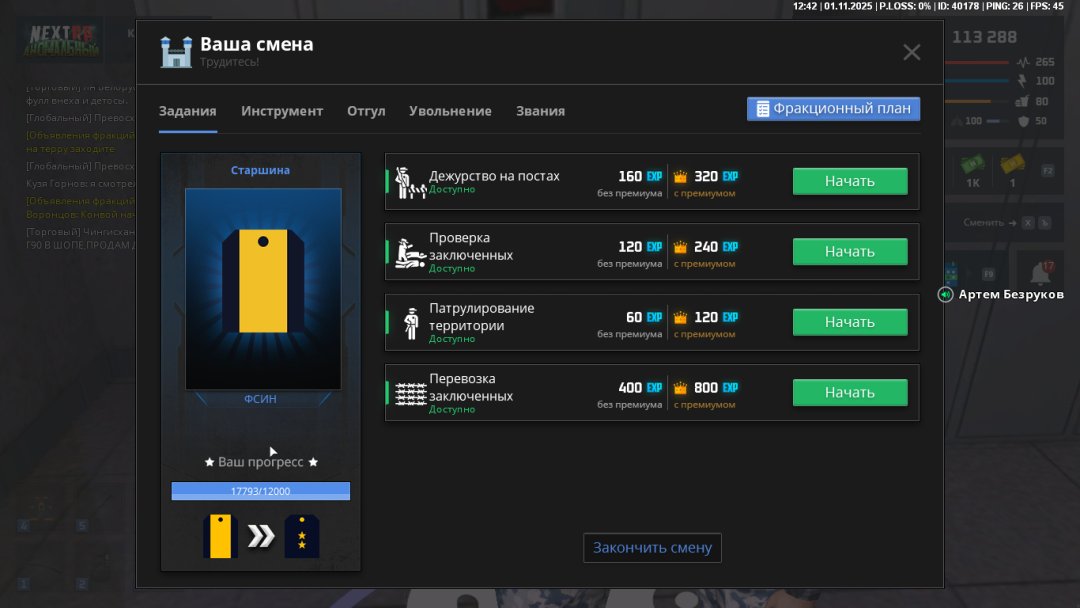Open the Инструмент tab
Viewport: 1080px width, 608px height.
point(282,111)
